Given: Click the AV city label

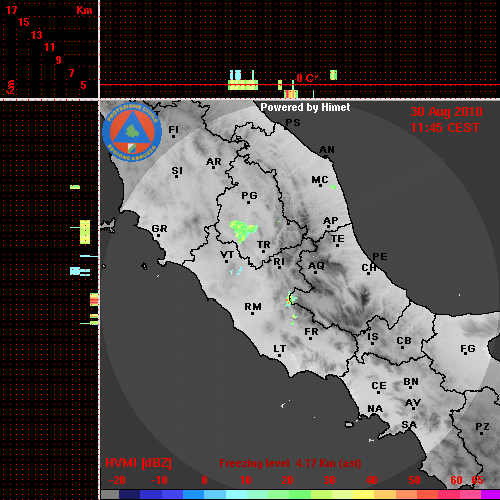Looking at the screenshot, I should click(x=413, y=403).
